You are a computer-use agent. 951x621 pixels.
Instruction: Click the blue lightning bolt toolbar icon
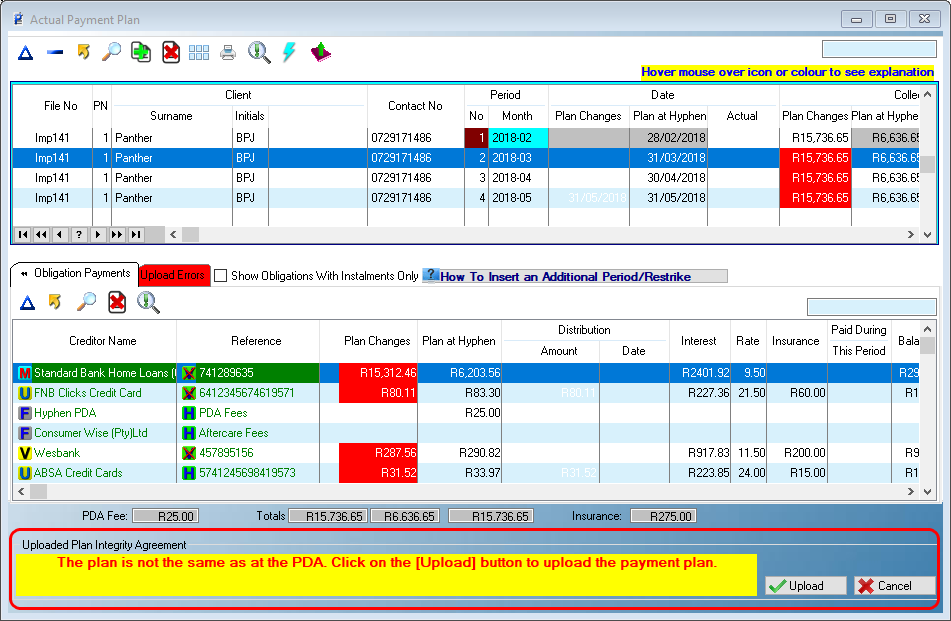(290, 51)
